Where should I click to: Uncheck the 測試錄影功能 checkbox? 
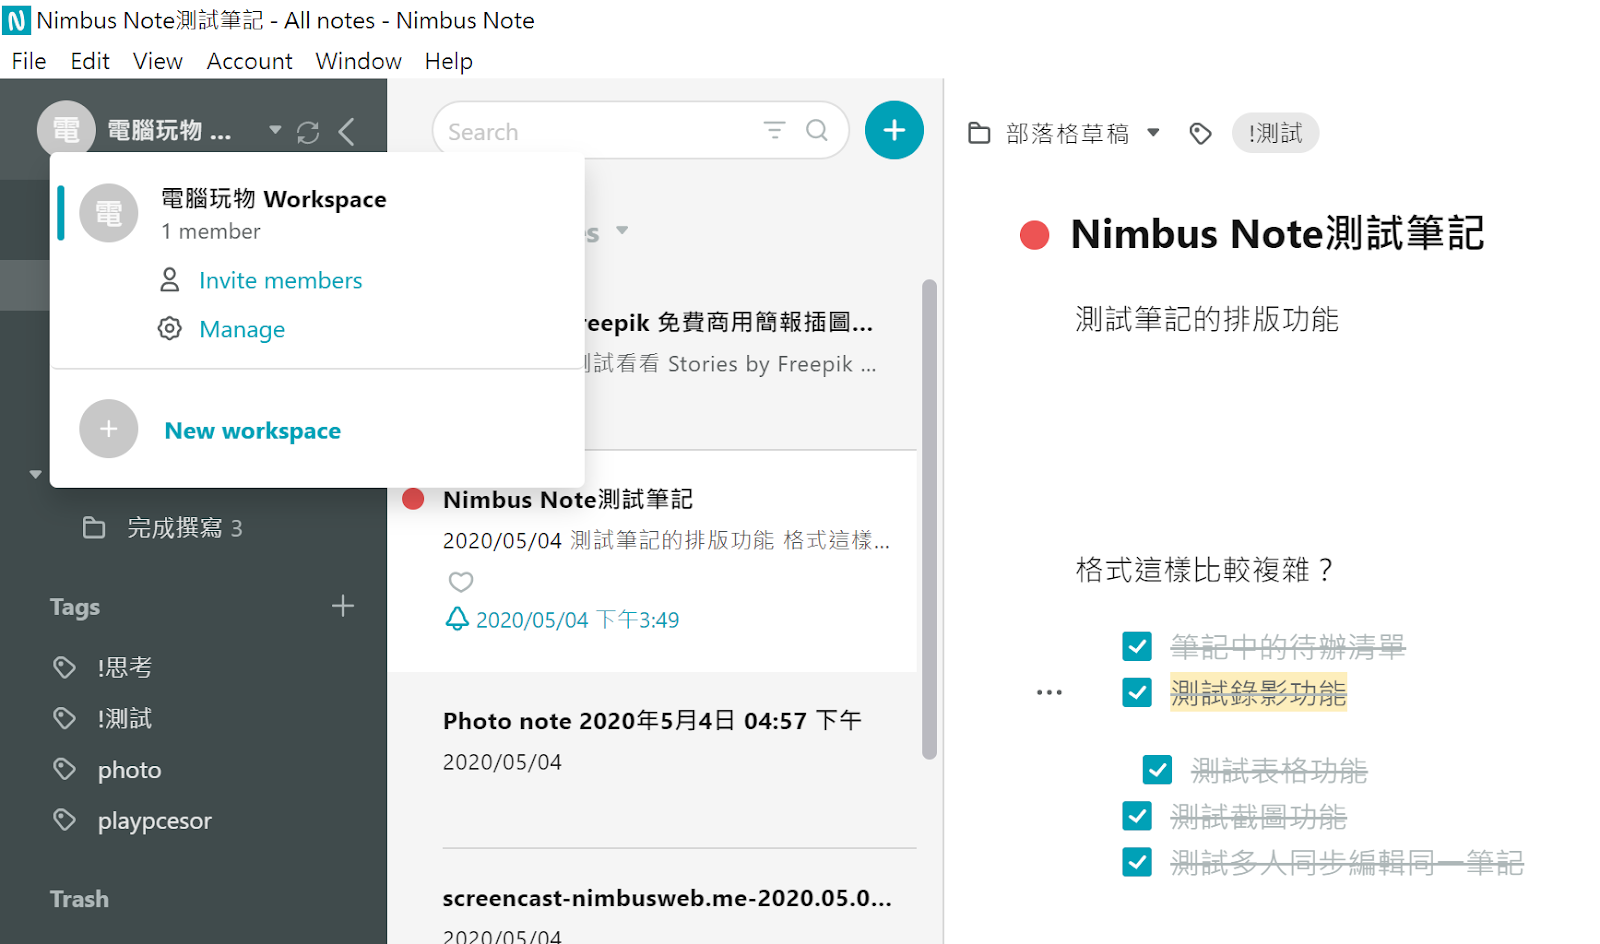1137,692
